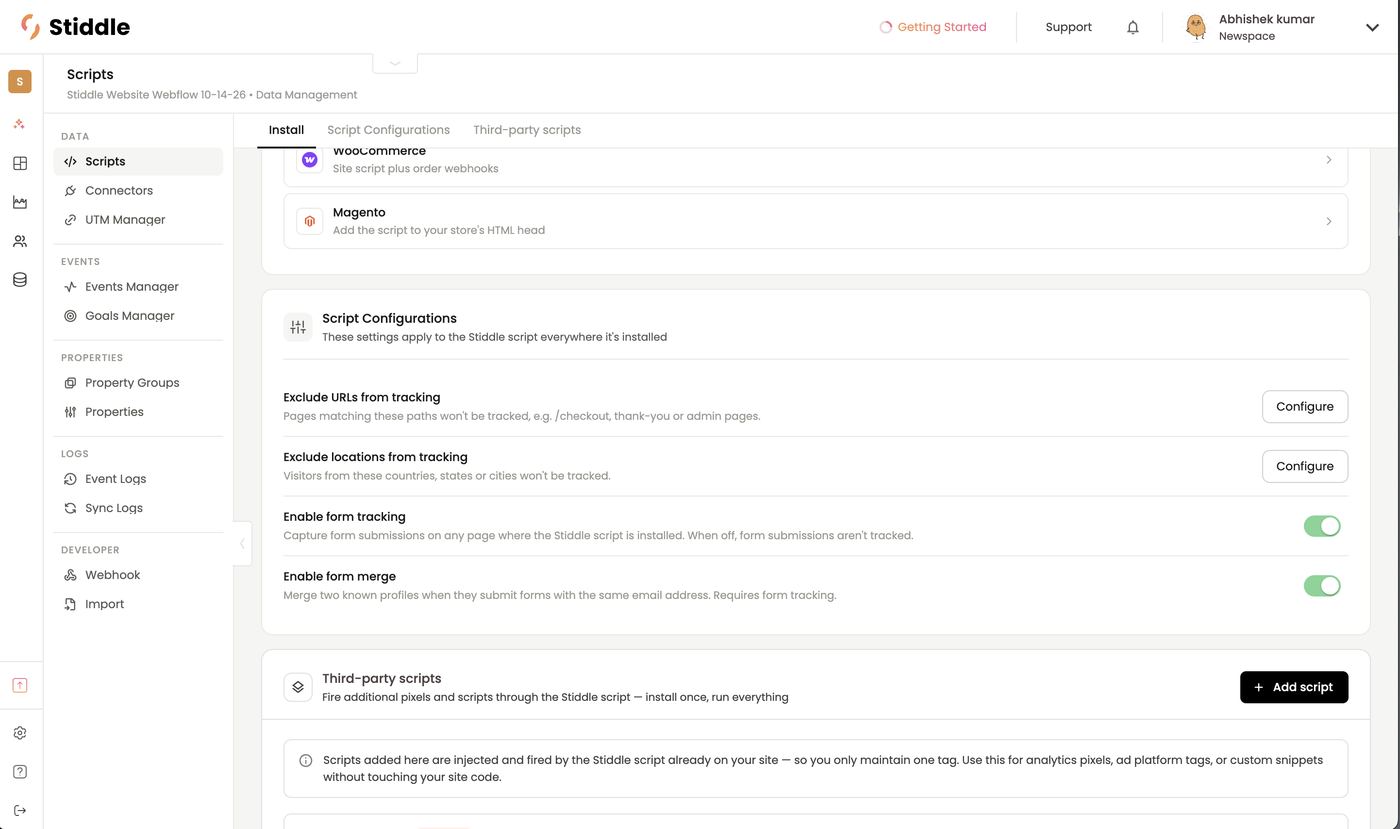Click the Script Configurations sliders icon
Screen dimensions: 1400x829
pos(298,327)
